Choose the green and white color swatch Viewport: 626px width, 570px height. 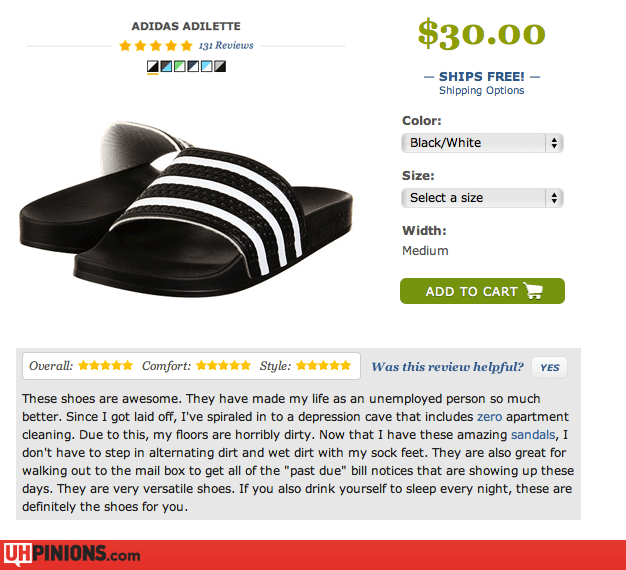[x=180, y=67]
